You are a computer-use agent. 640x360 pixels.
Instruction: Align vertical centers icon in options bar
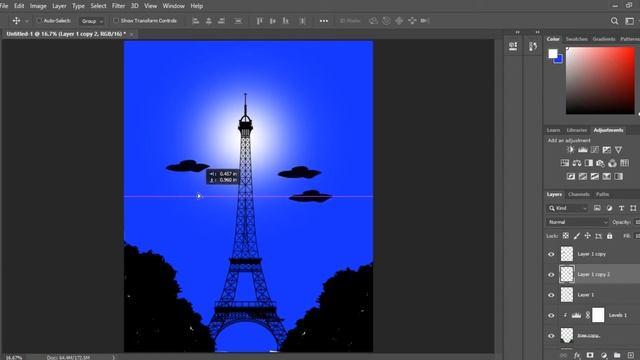273,20
